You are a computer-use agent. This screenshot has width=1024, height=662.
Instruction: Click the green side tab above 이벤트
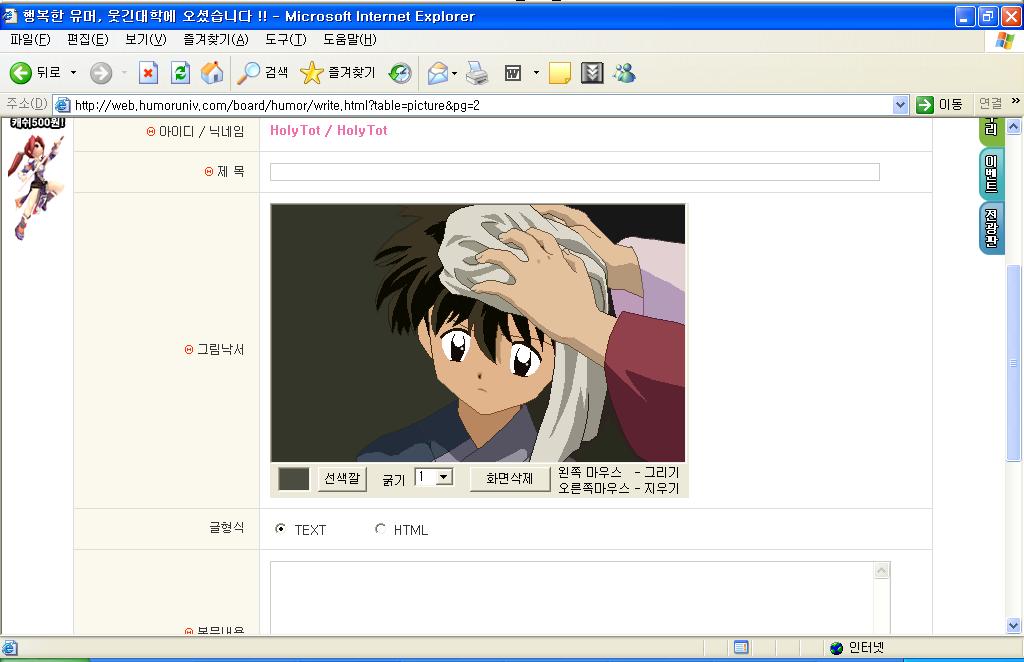tap(991, 131)
